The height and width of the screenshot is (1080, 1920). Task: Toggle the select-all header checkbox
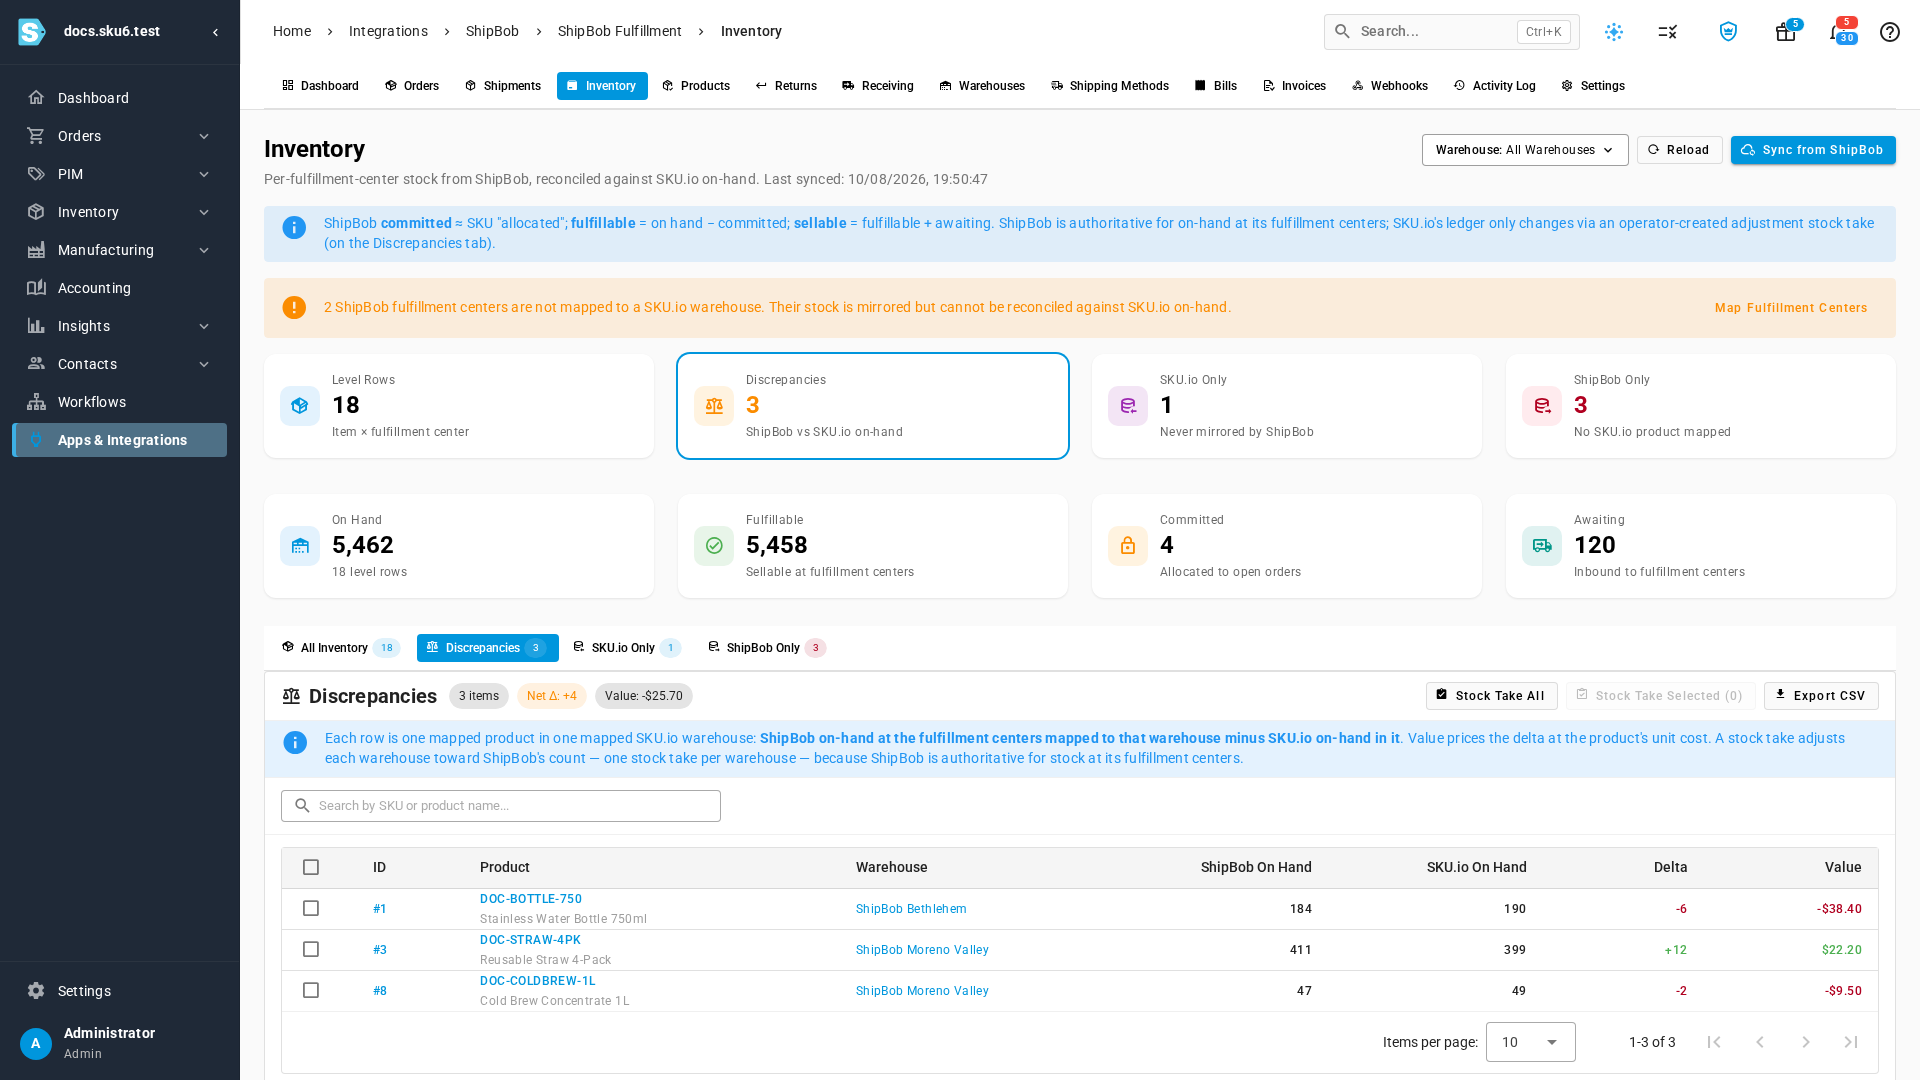[x=311, y=867]
